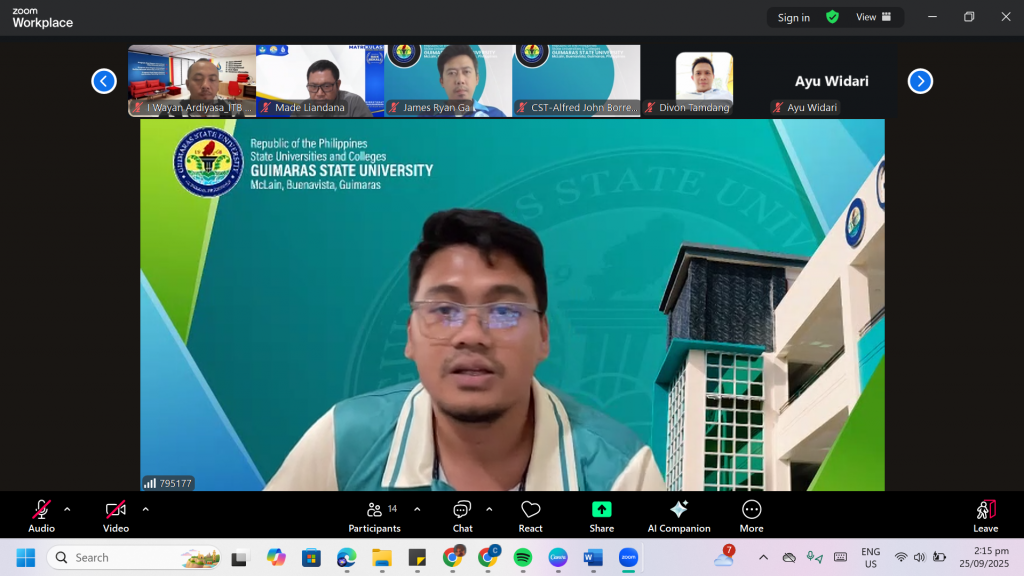Click the Leave meeting icon
This screenshot has width=1024, height=576.
985,515
